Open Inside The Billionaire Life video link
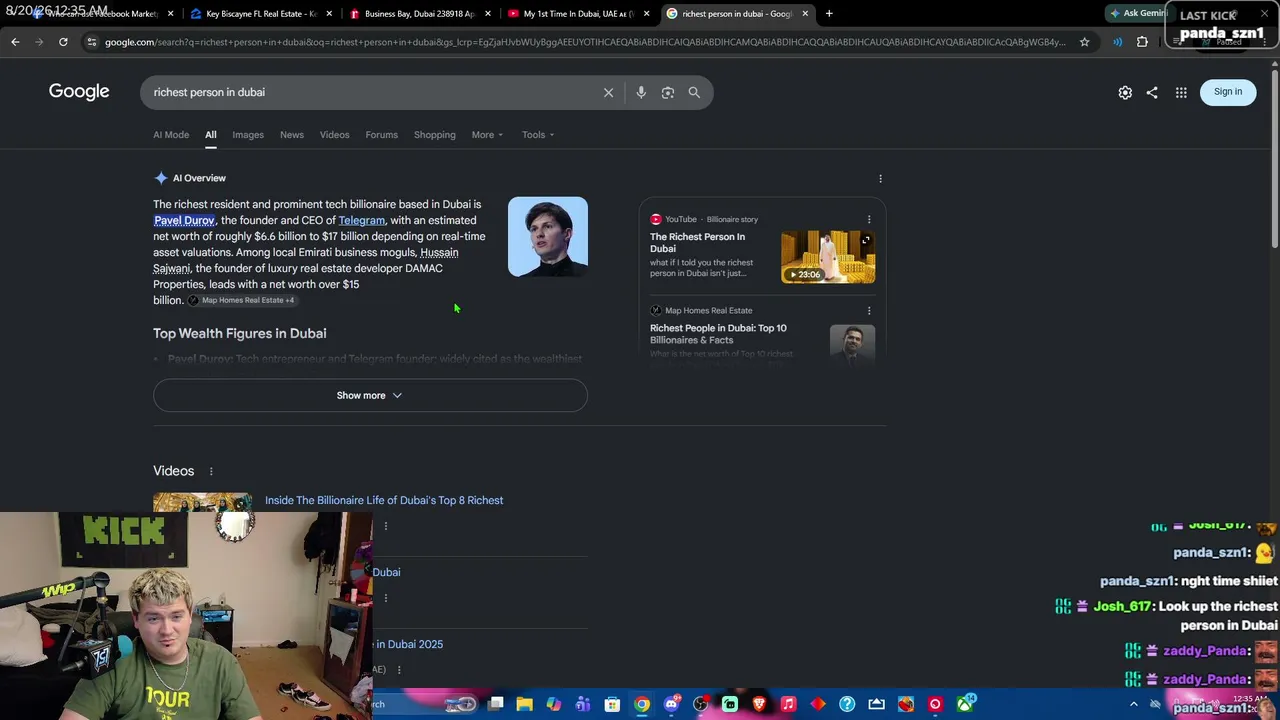The width and height of the screenshot is (1280, 720). [x=384, y=500]
